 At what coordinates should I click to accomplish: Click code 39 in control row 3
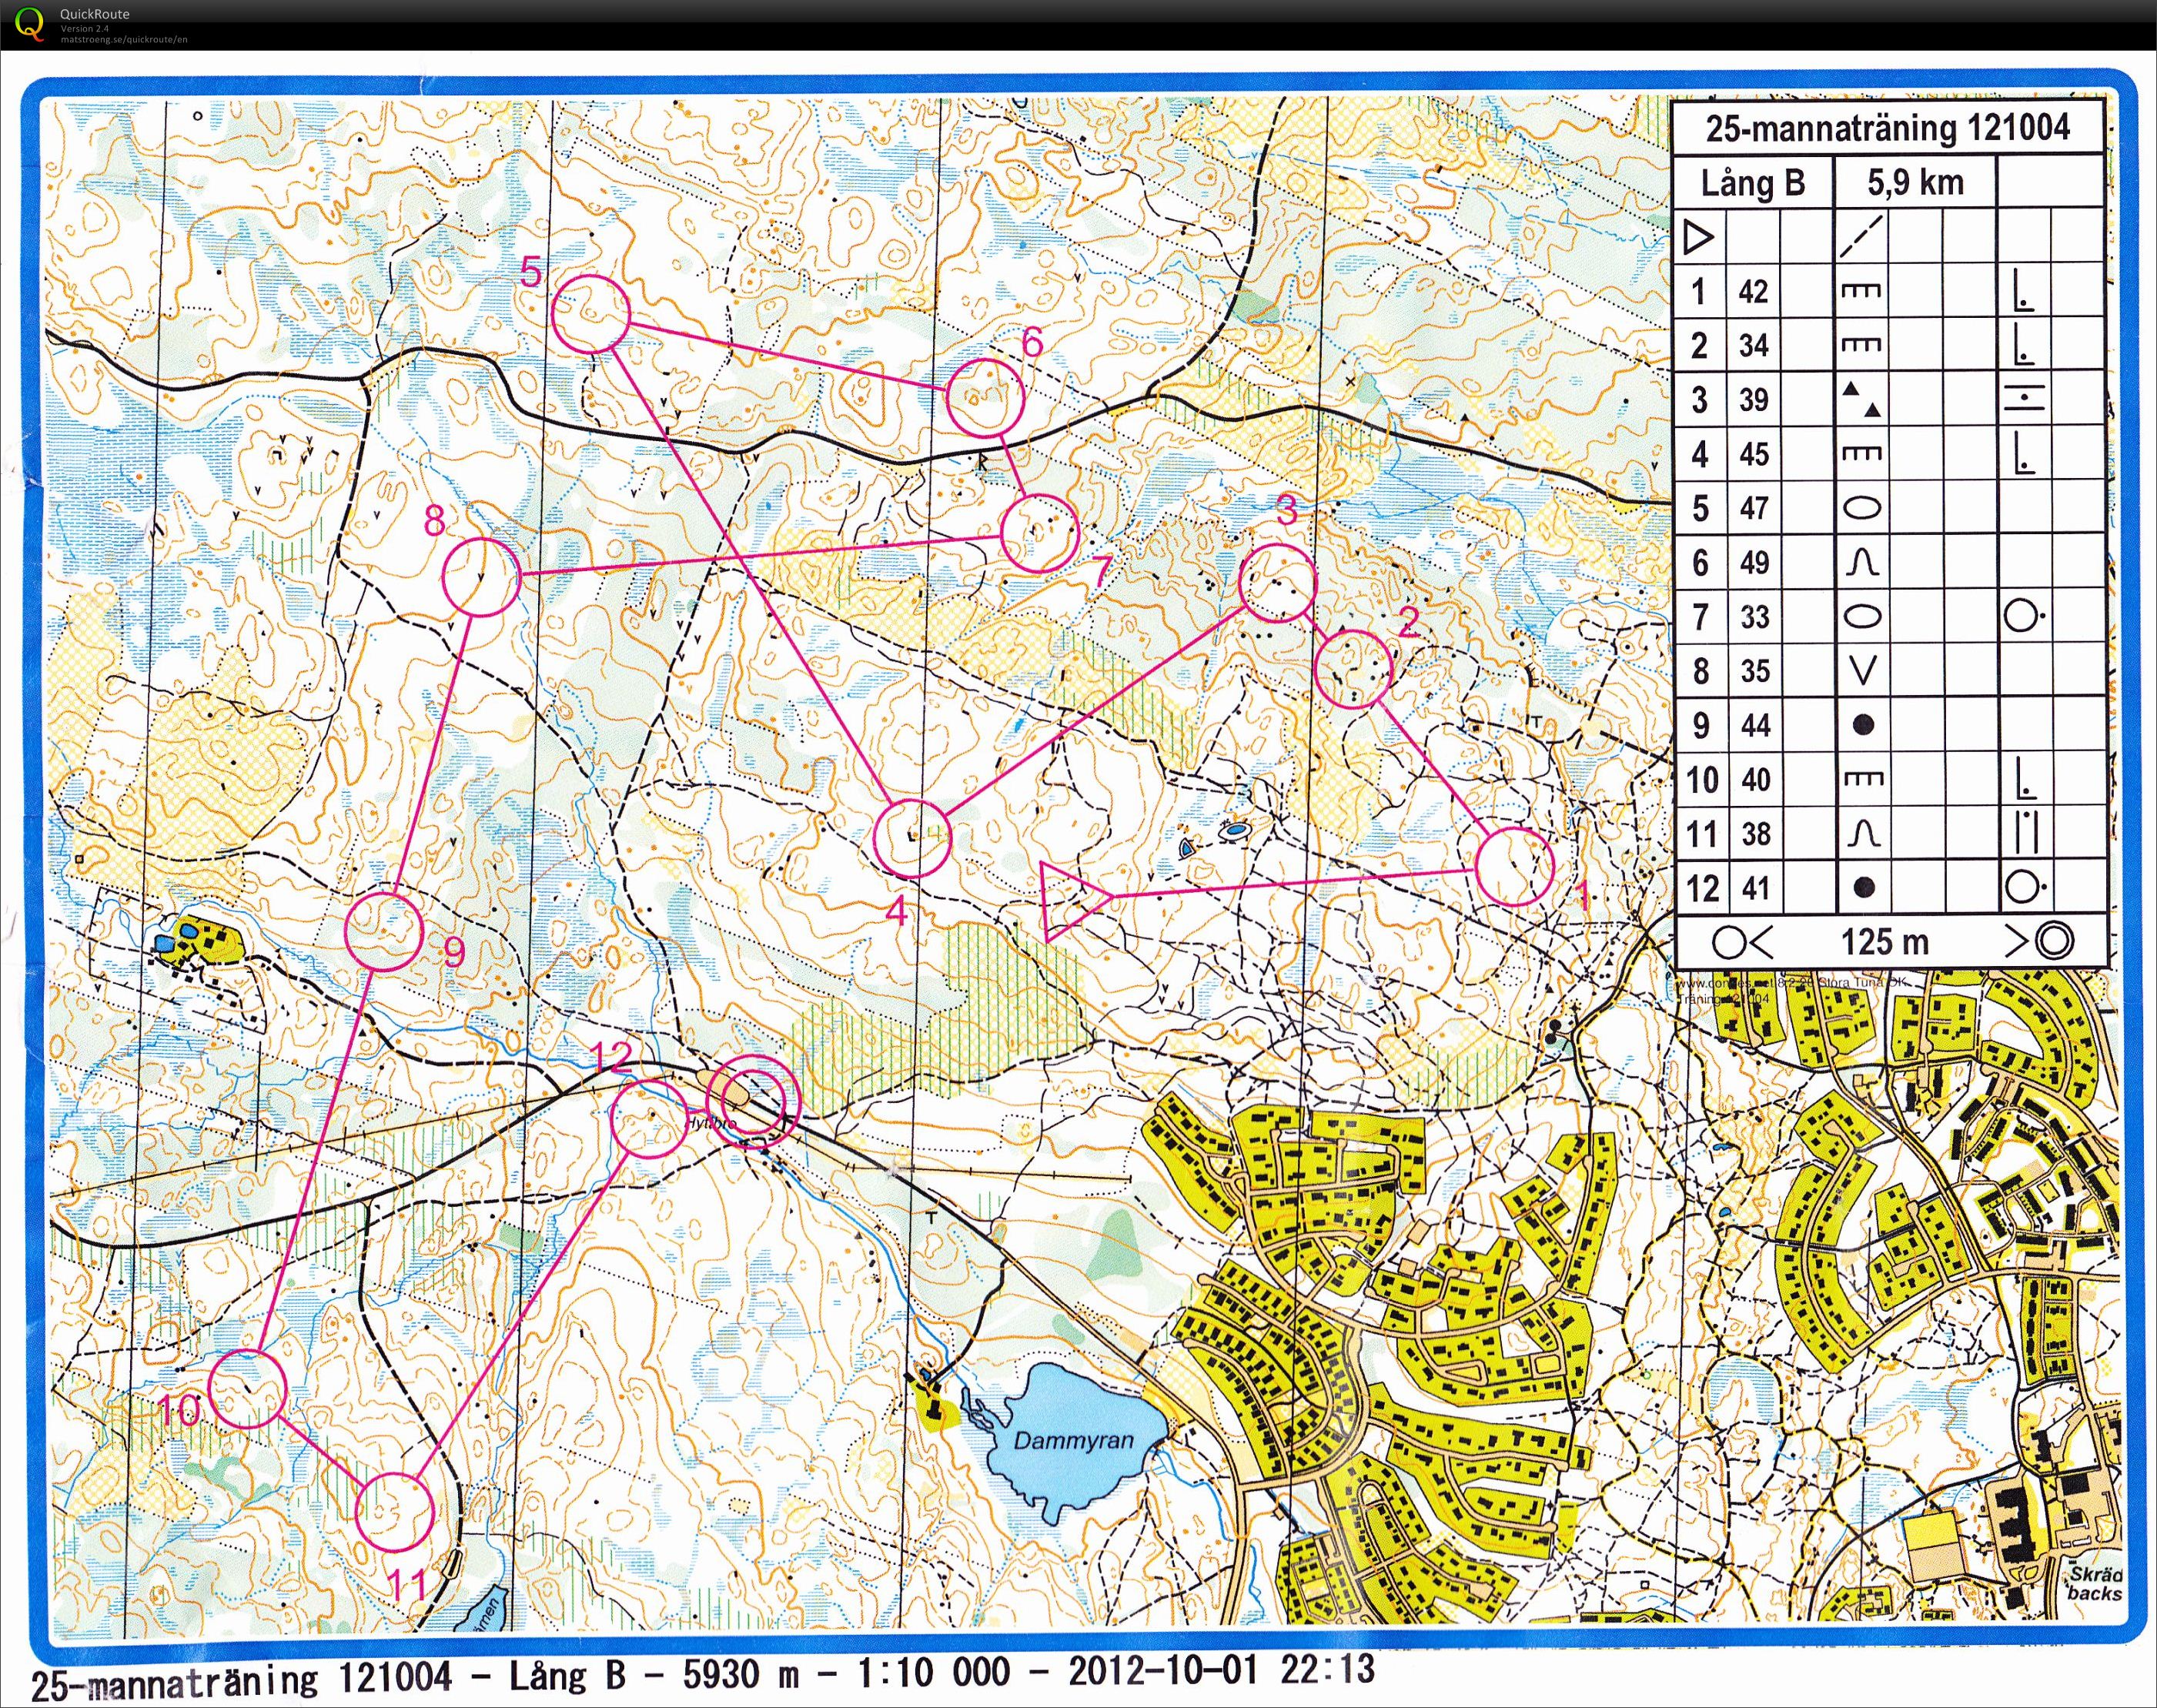pos(1753,400)
